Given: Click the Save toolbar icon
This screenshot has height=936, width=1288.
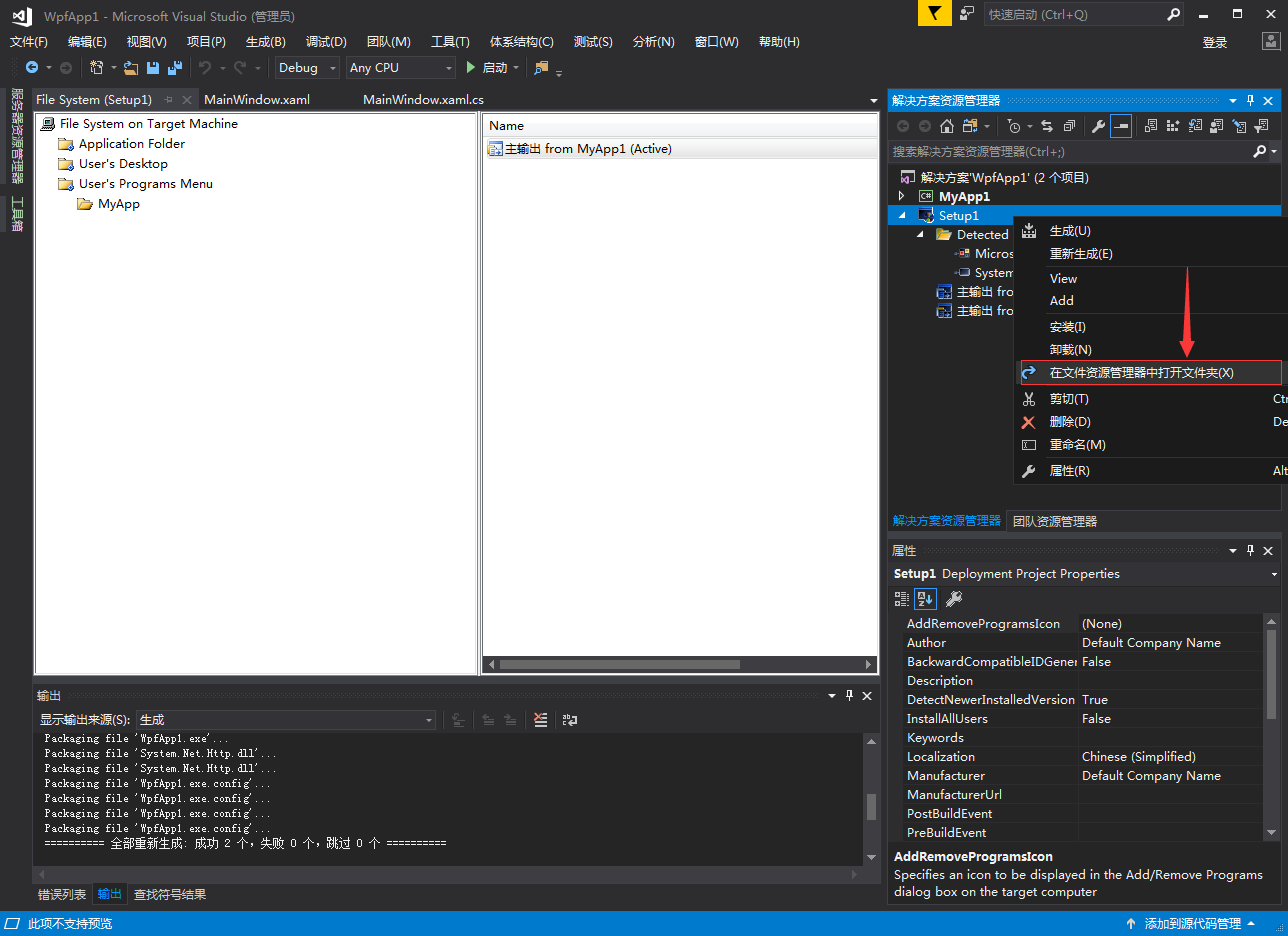Looking at the screenshot, I should click(x=153, y=68).
